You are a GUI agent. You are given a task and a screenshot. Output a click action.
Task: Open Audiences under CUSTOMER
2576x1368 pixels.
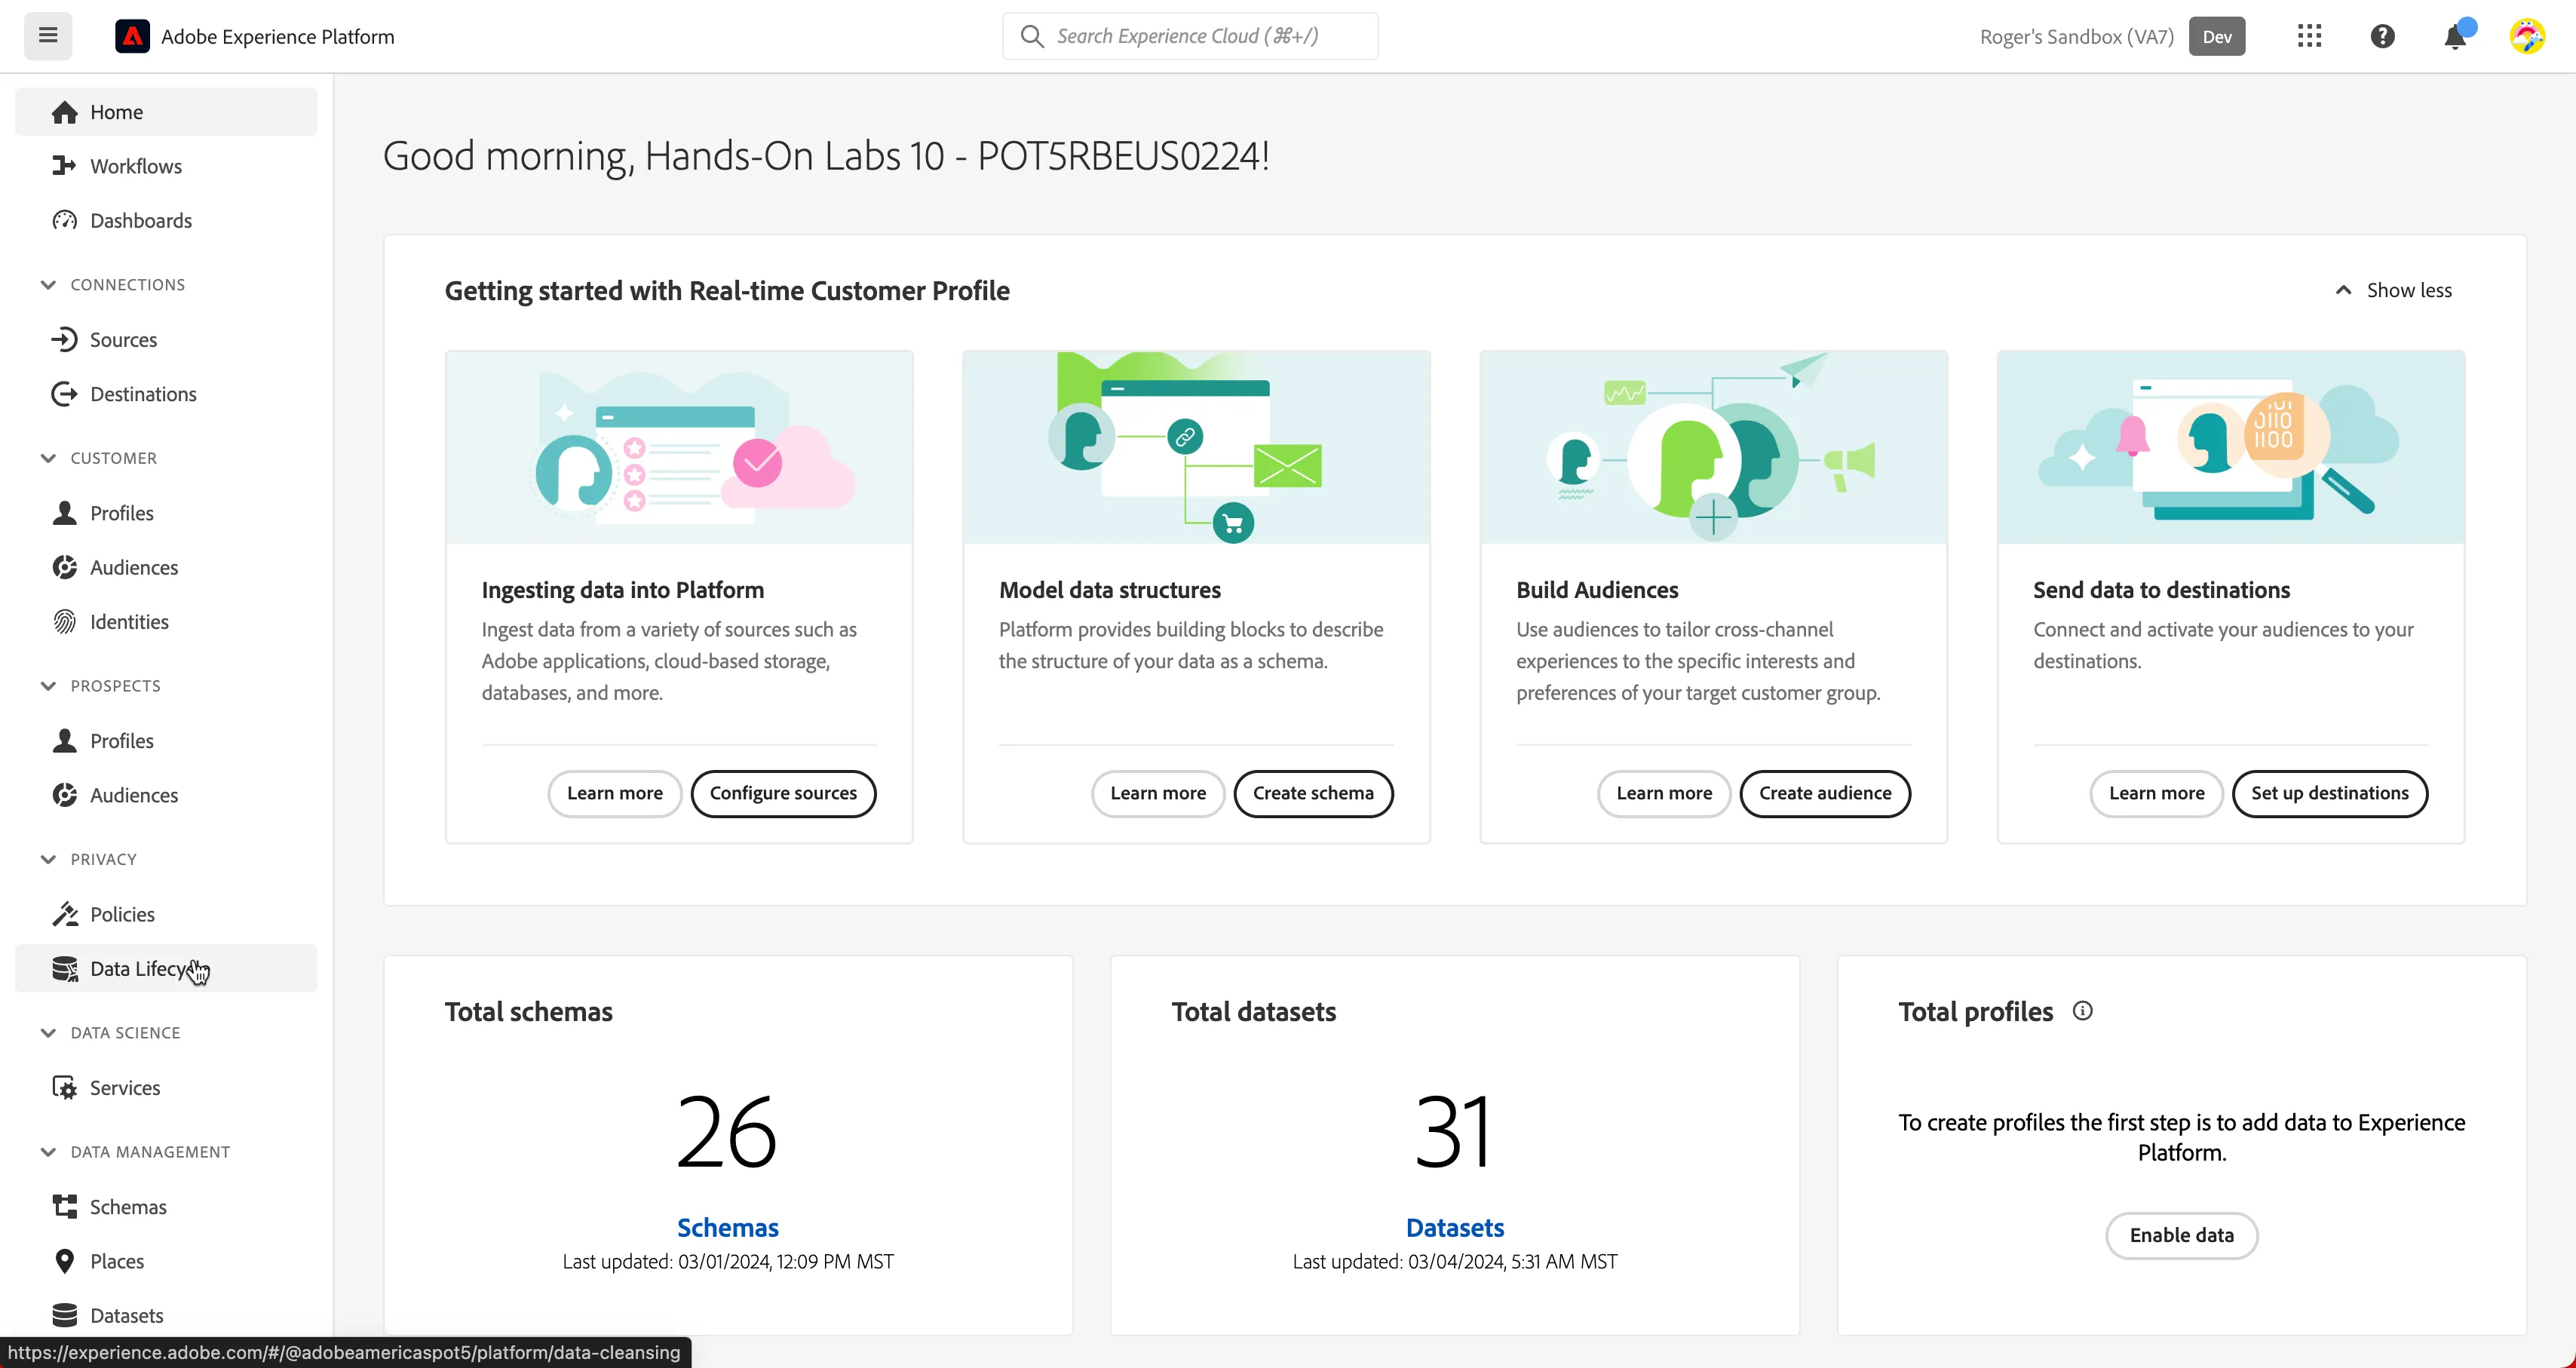pyautogui.click(x=166, y=568)
